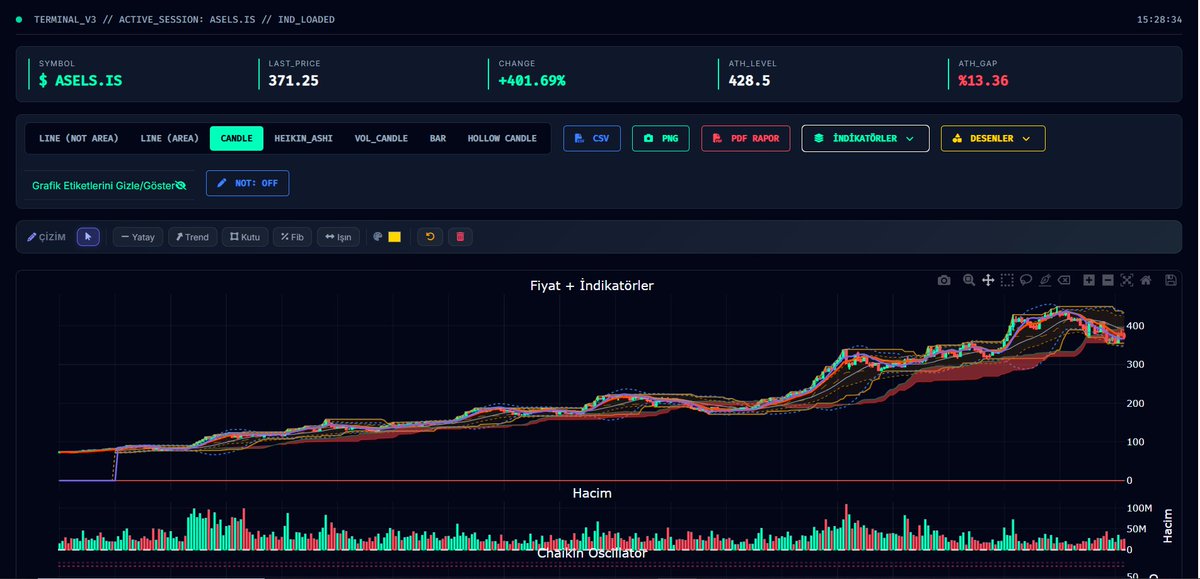
Task: Pick the draw open path pen tool
Action: (x=1045, y=281)
